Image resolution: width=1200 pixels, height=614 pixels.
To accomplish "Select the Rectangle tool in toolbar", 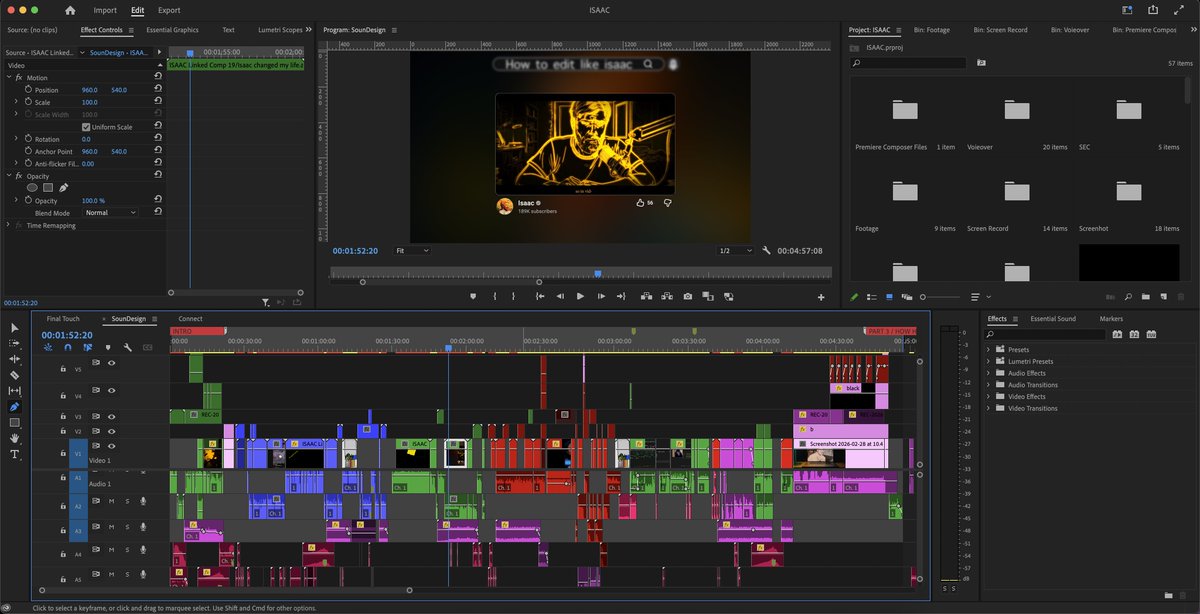I will click(x=14, y=423).
